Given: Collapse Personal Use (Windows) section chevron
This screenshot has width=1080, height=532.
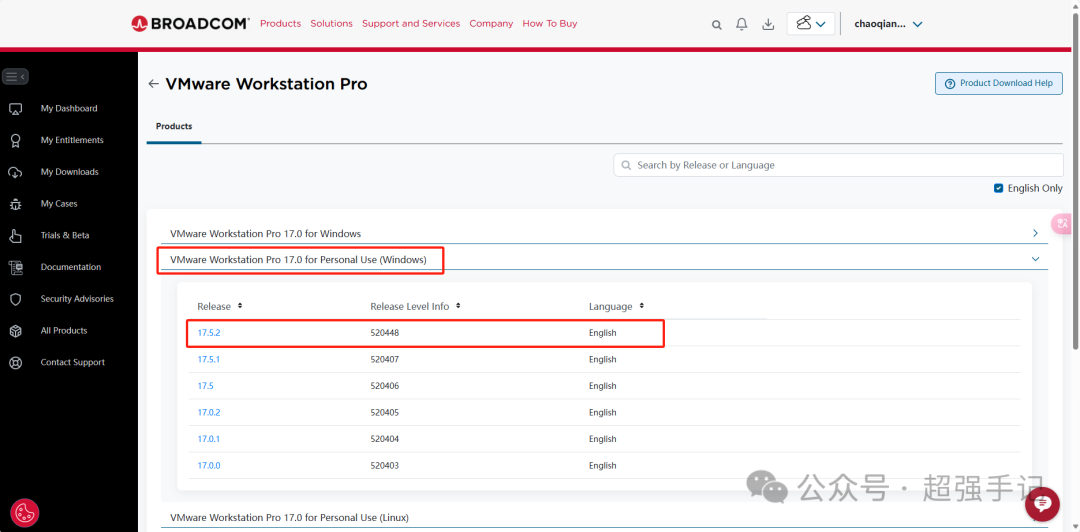Looking at the screenshot, I should pos(1035,259).
